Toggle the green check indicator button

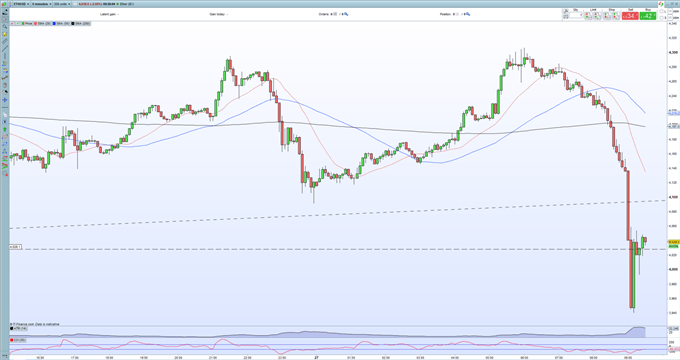[x=18, y=23]
